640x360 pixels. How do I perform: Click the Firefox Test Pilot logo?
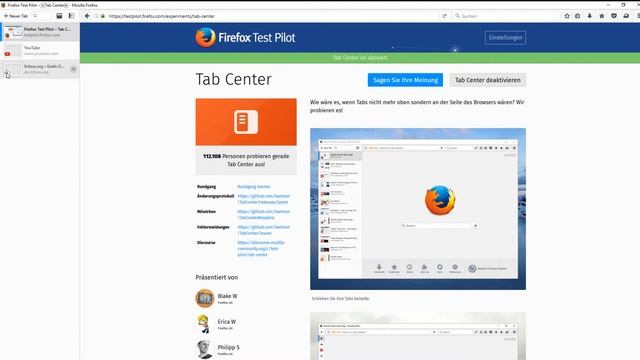pos(245,38)
